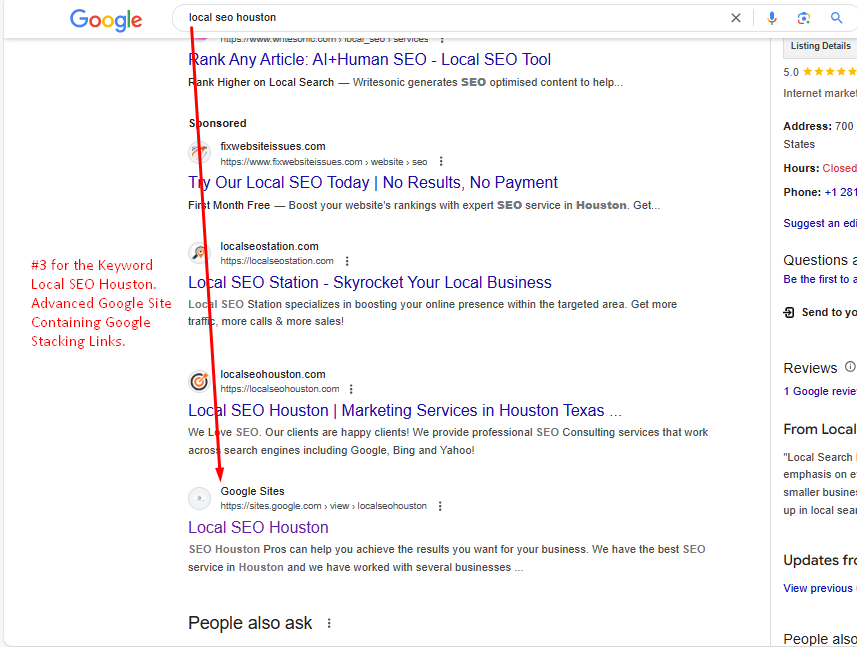Screen dimensions: 857x647
Task: Click localseohouston.com target favicon
Action: click(x=199, y=381)
